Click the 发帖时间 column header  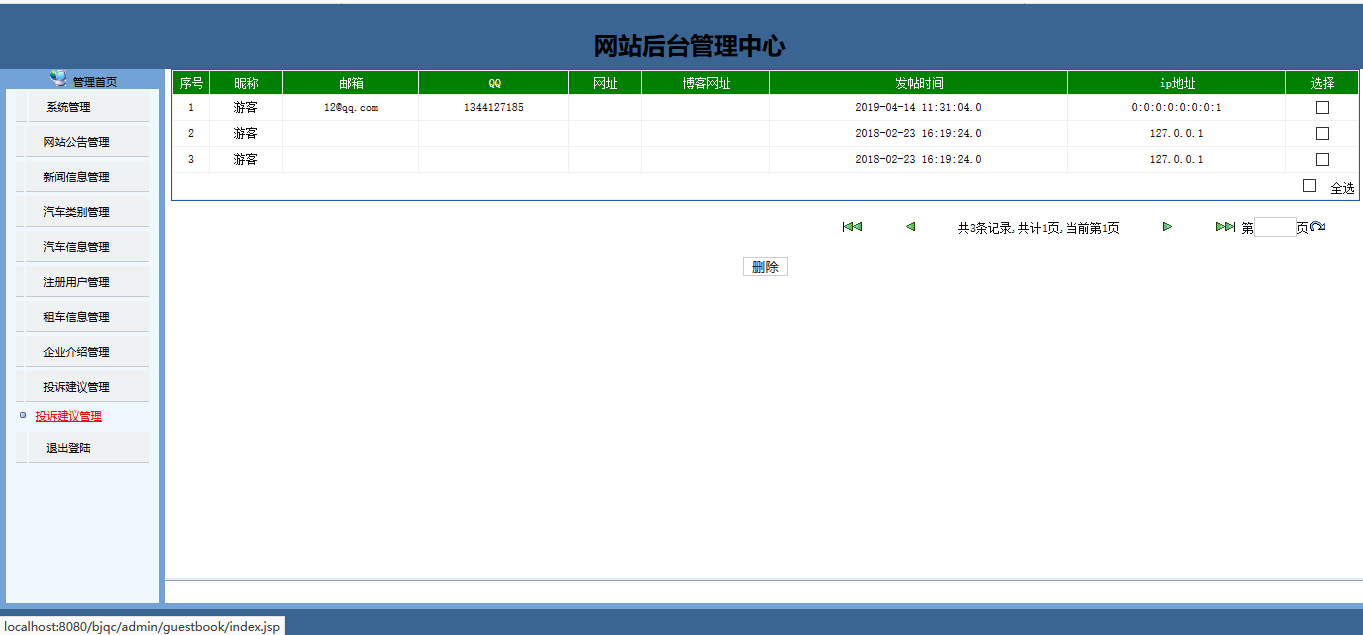(x=919, y=83)
